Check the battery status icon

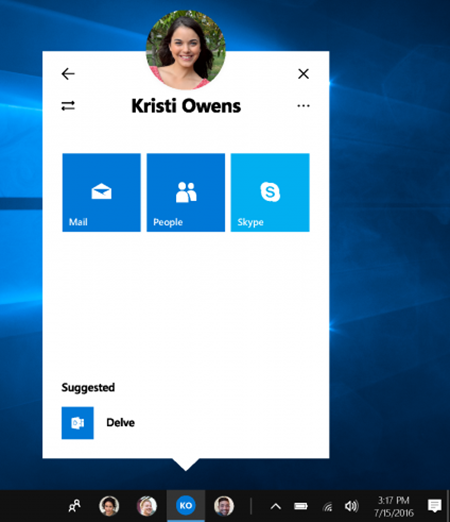click(301, 506)
